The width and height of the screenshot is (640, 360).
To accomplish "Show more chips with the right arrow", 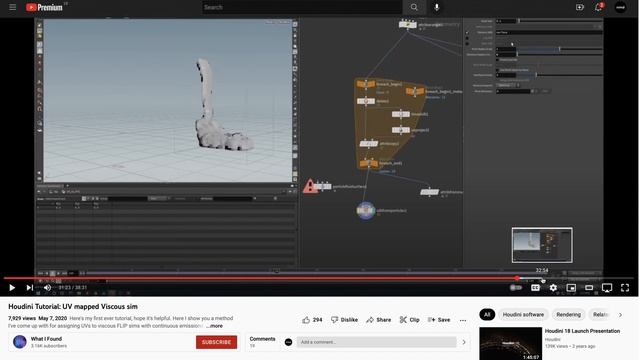I will [620, 315].
